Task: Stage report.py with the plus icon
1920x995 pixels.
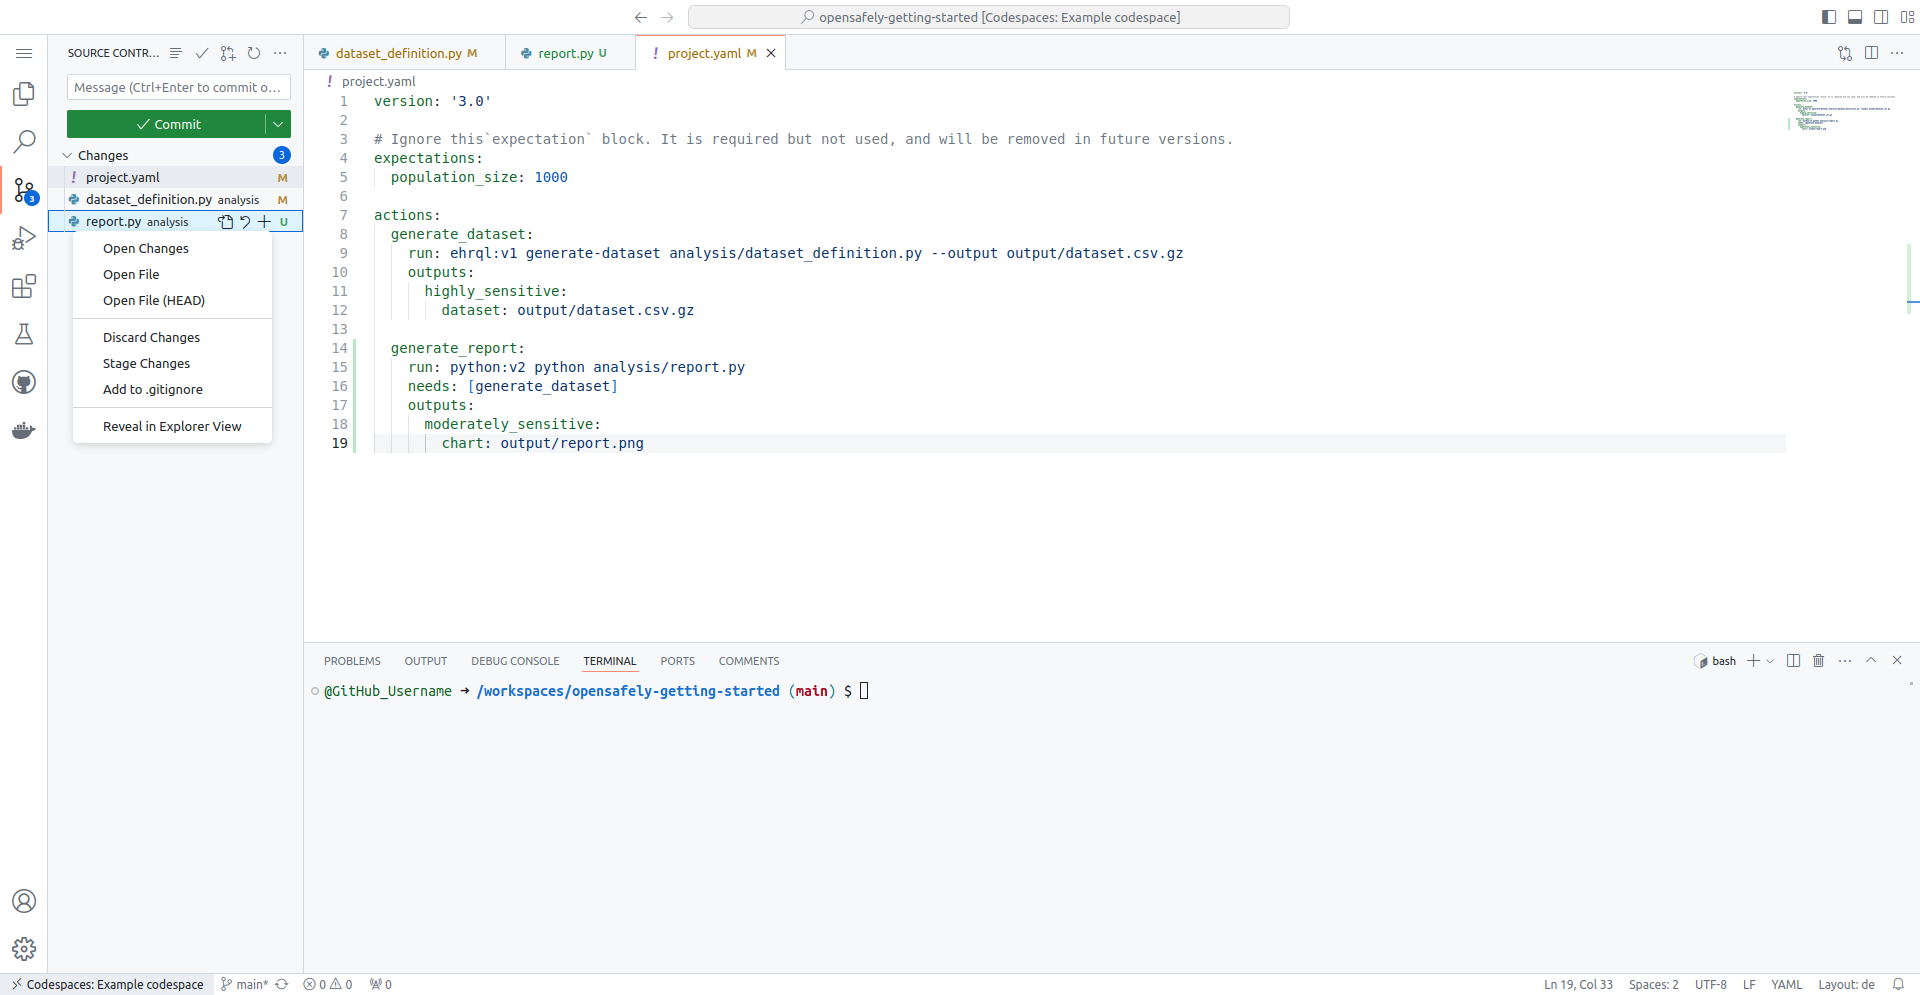Action: (265, 222)
